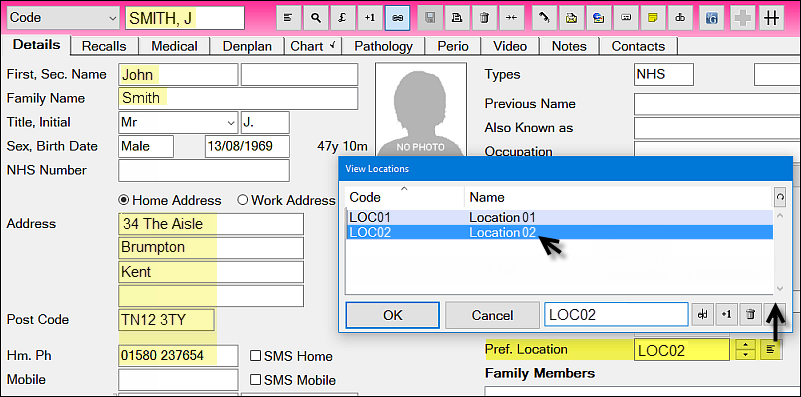Select the Home Address radio button
801x397 pixels.
(123, 200)
